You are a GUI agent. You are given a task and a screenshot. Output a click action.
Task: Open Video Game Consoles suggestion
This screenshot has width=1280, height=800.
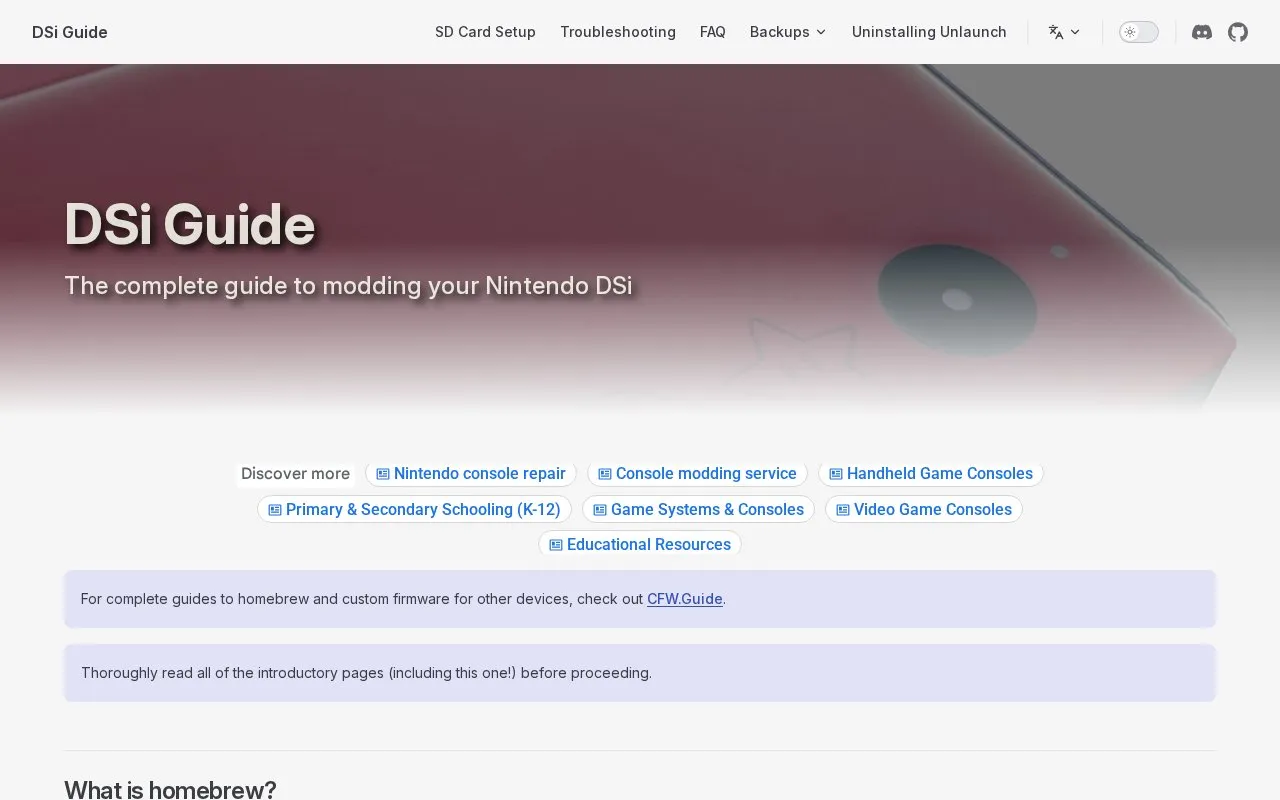(924, 510)
